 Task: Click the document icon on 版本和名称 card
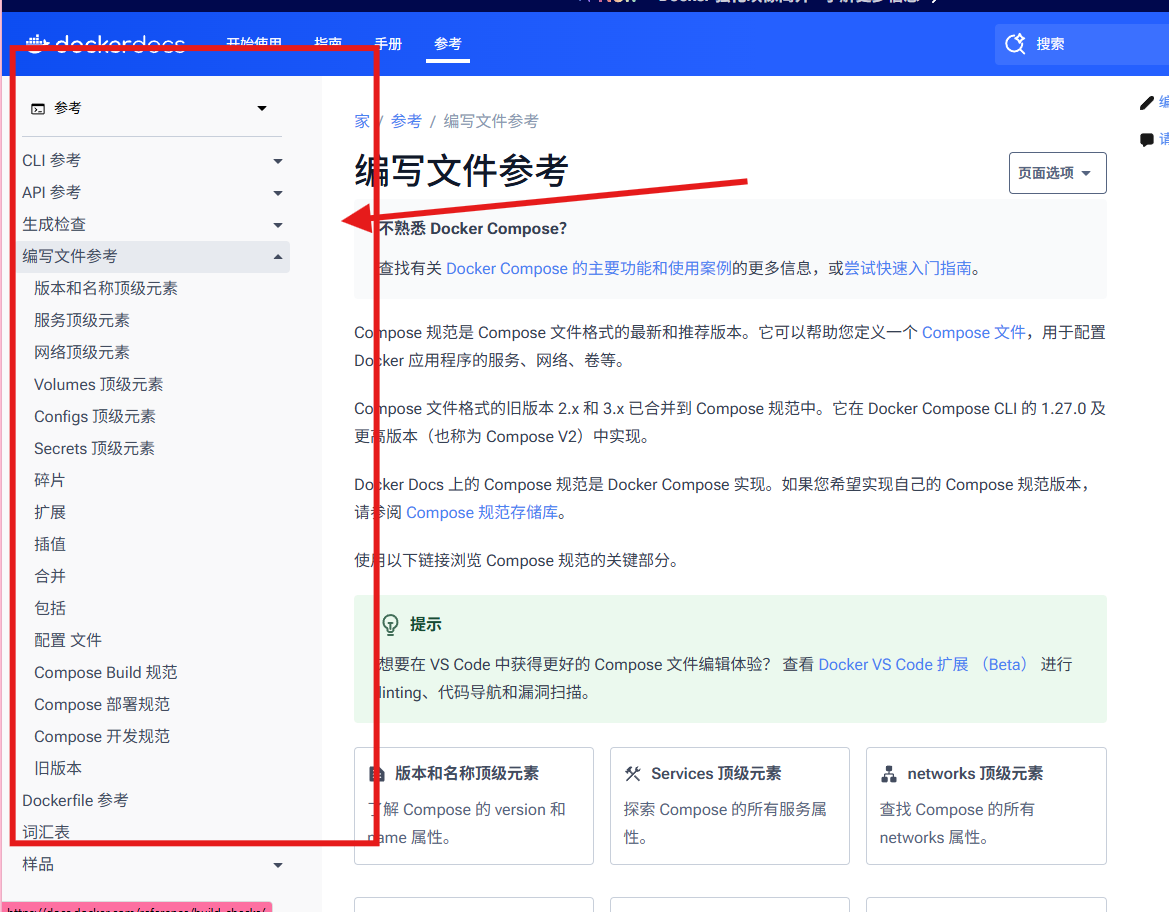tap(377, 774)
